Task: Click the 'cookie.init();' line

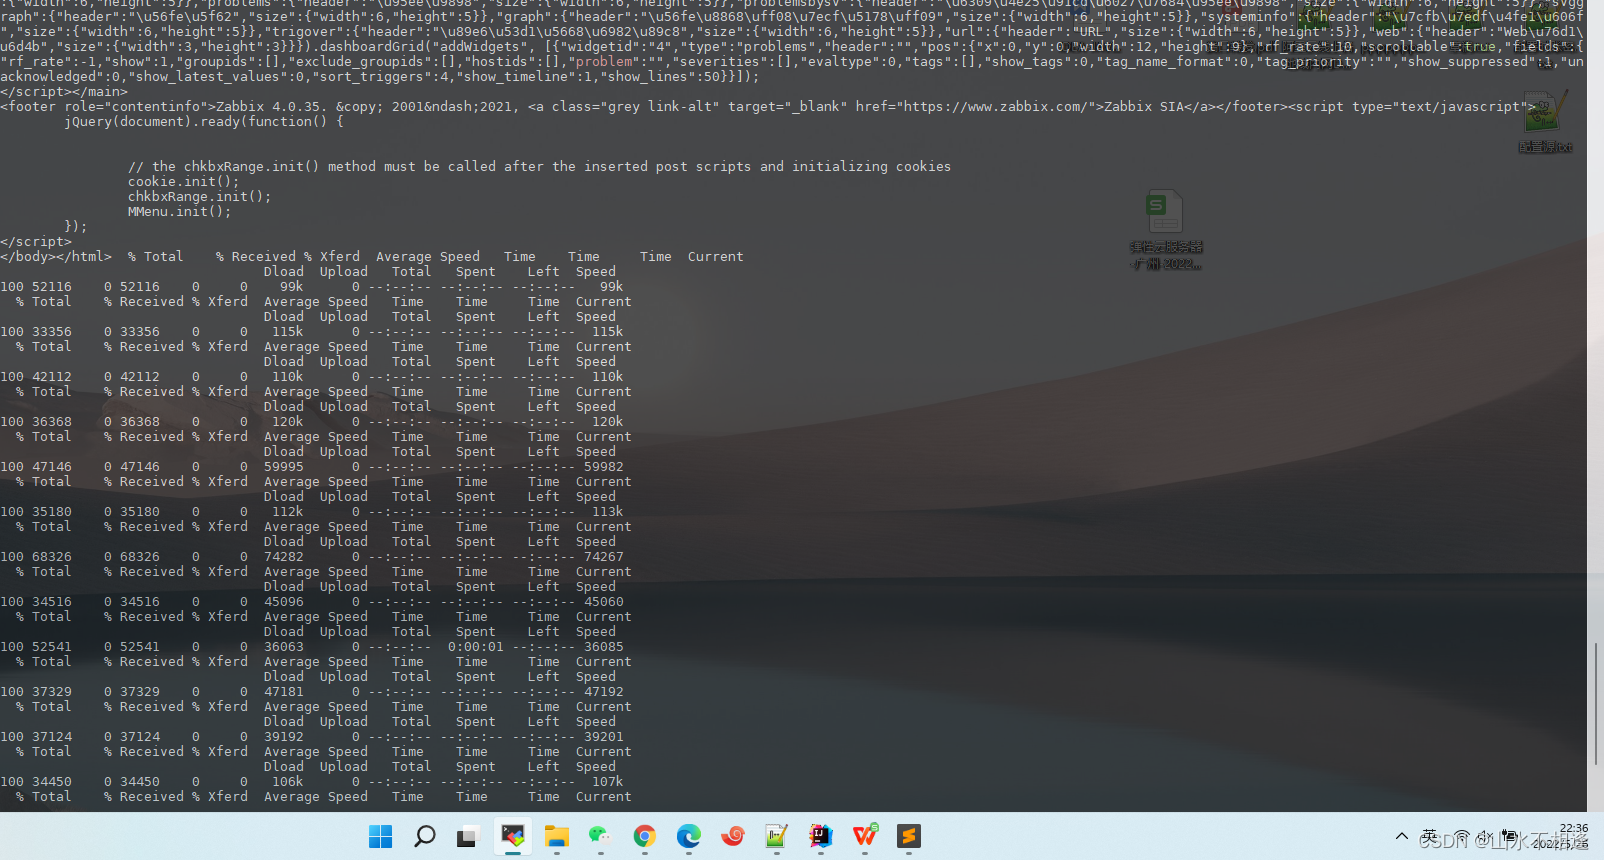Action: (184, 181)
